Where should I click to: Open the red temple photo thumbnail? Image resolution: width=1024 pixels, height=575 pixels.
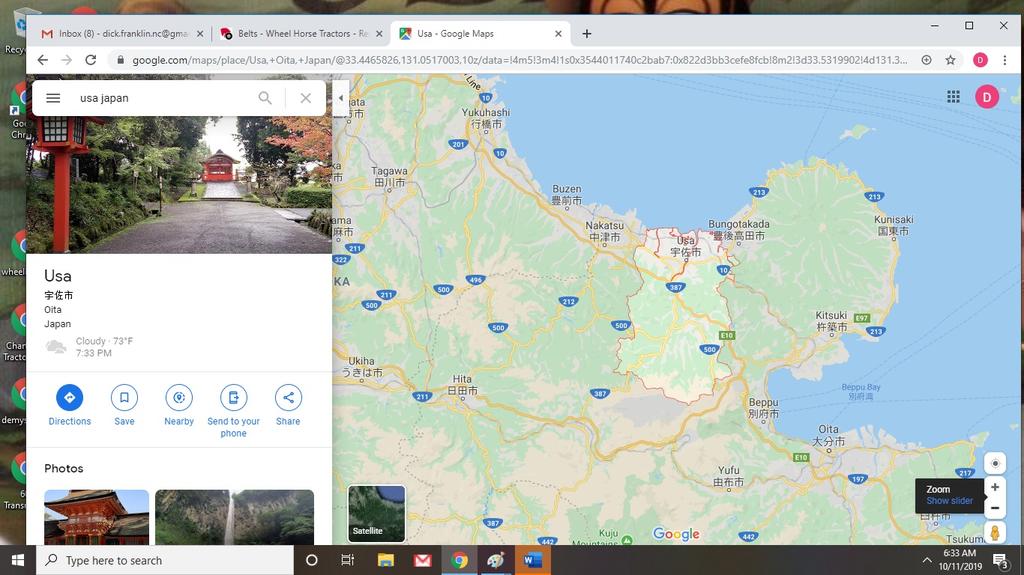tap(97, 517)
